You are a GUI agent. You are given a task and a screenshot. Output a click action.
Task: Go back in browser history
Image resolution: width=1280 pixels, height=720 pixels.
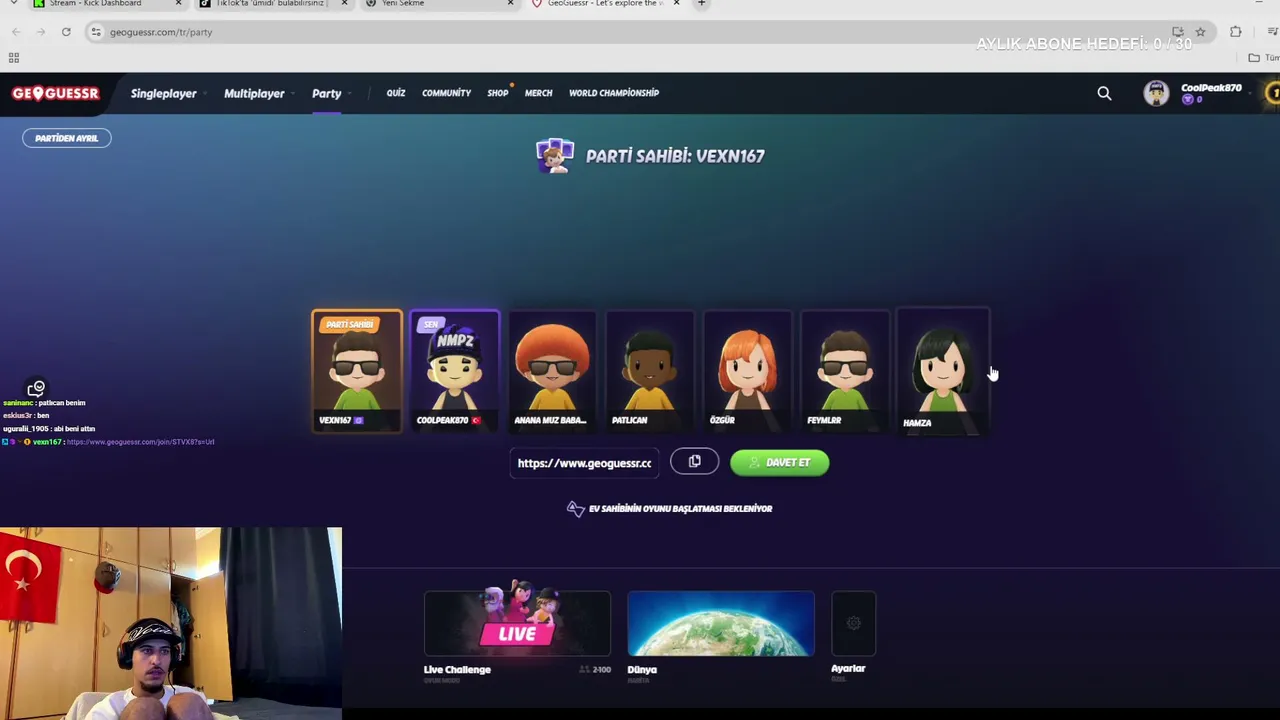(x=15, y=32)
